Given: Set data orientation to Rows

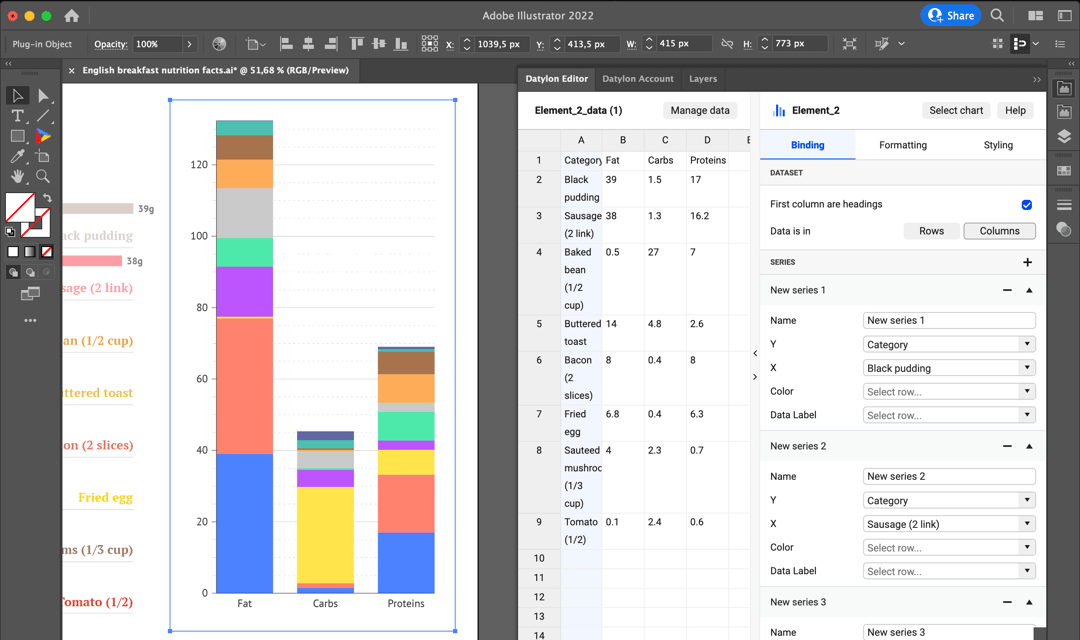Looking at the screenshot, I should point(931,230).
